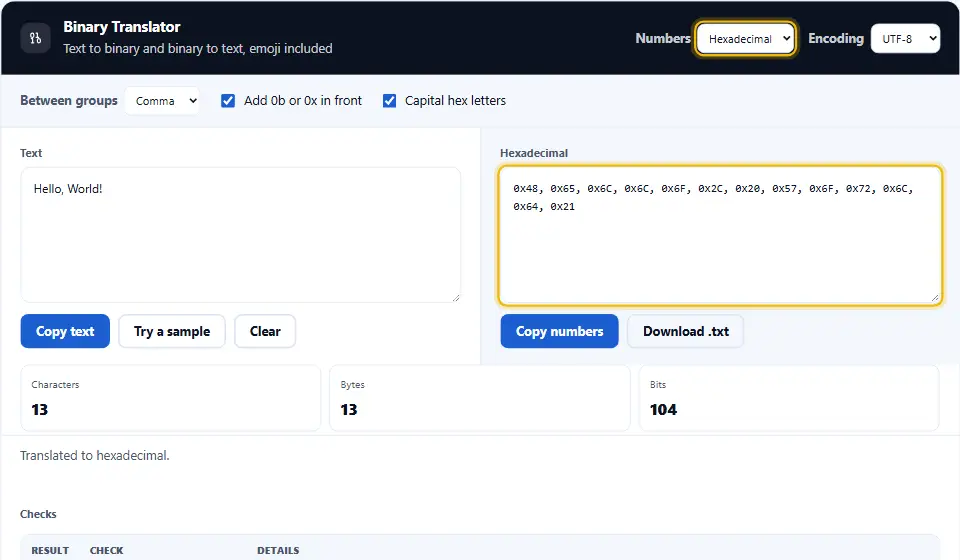Open the Encoding UTF-8 dropdown

[905, 39]
